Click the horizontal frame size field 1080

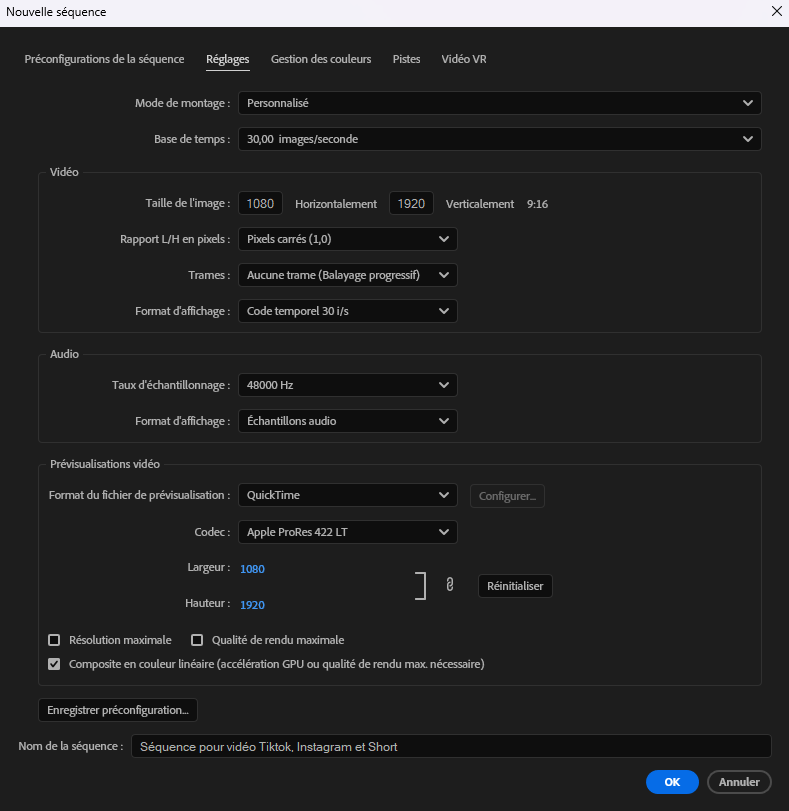click(x=260, y=203)
